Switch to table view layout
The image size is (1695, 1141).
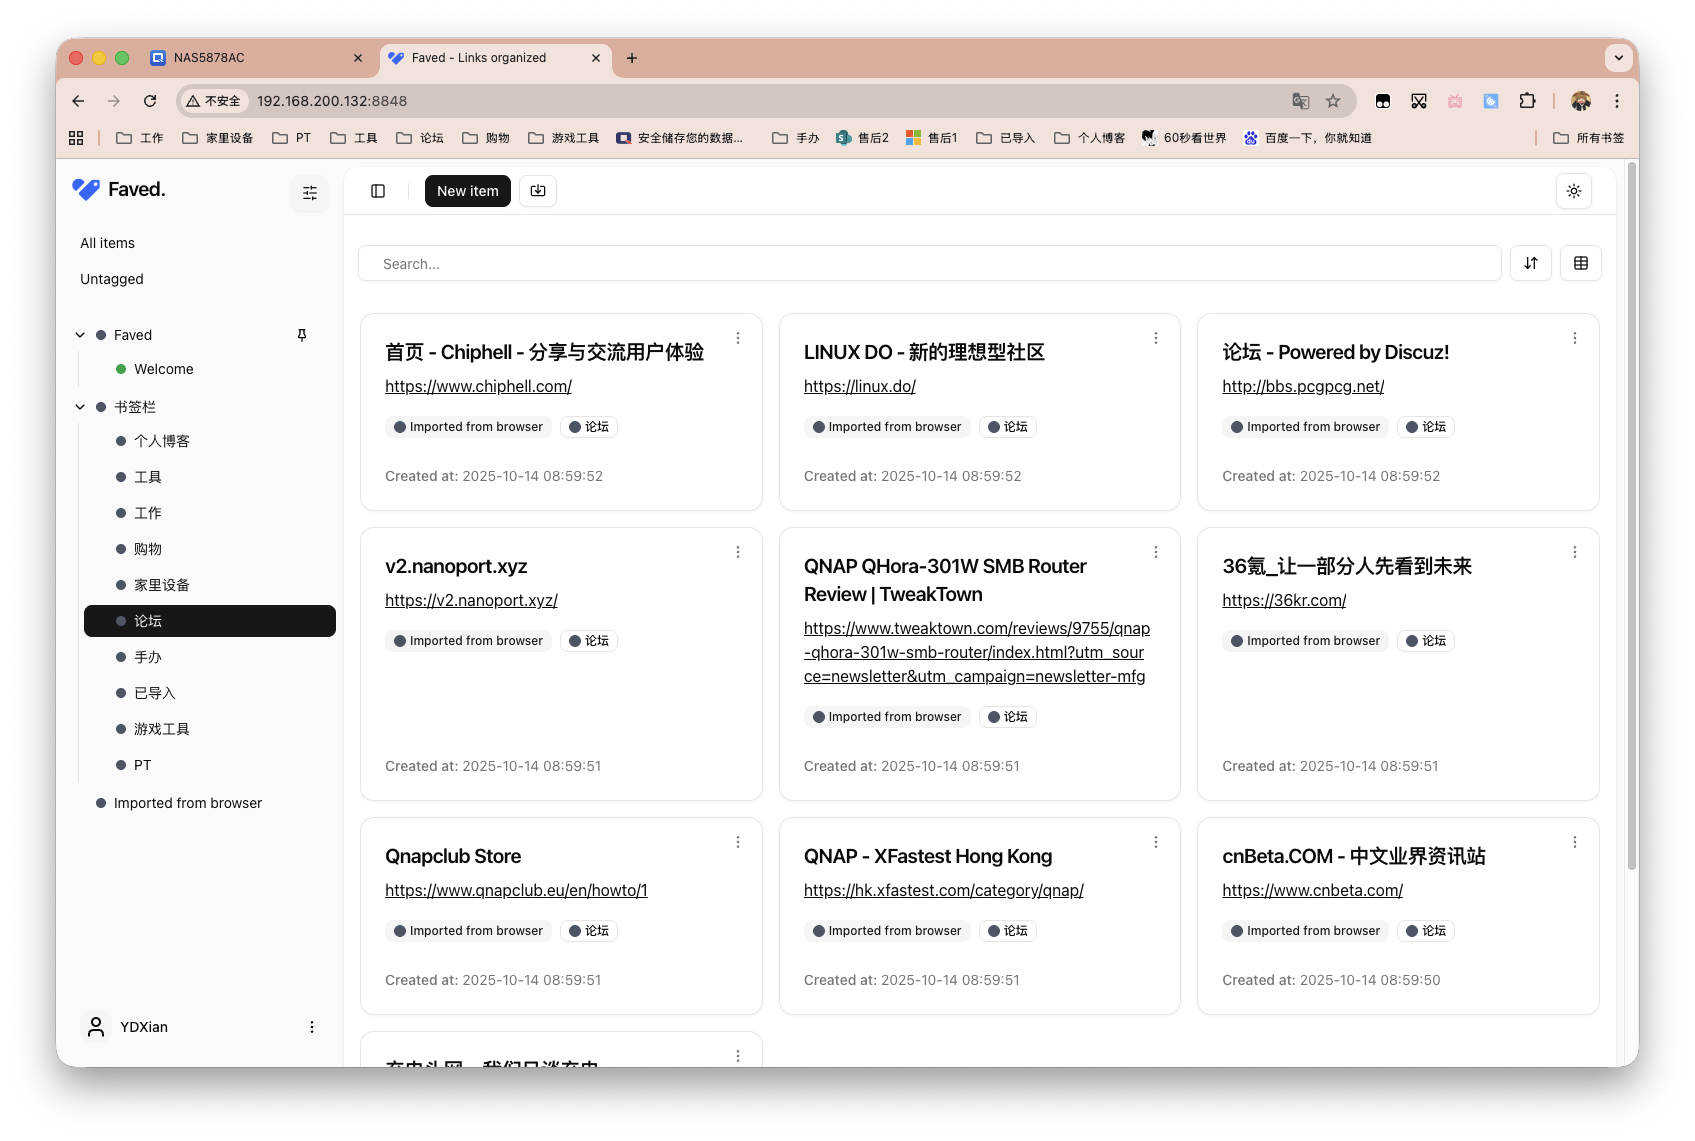(x=1580, y=263)
